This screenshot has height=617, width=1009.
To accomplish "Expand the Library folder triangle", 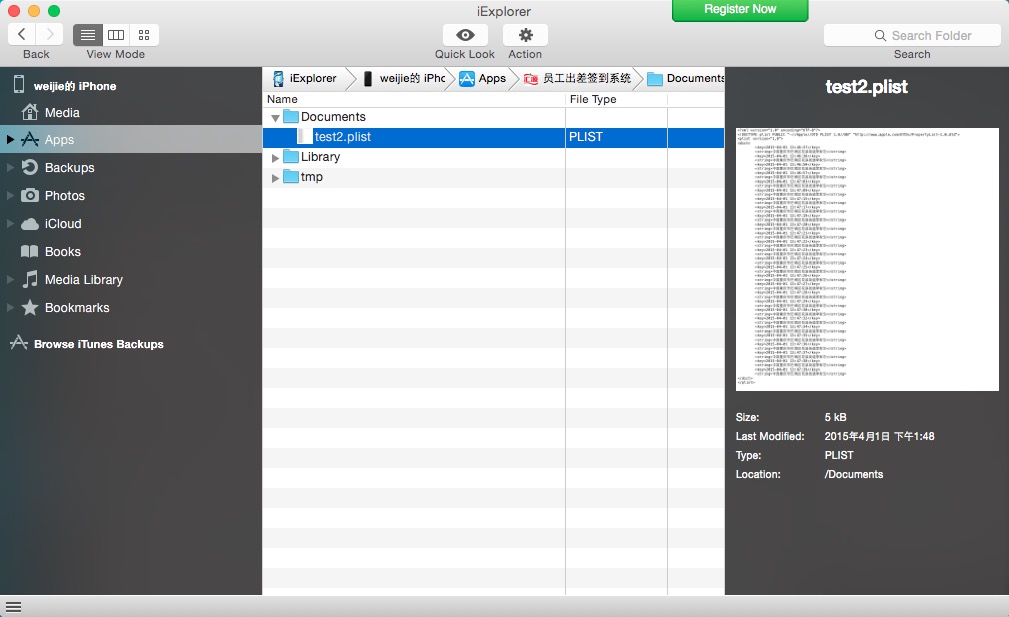I will click(275, 158).
